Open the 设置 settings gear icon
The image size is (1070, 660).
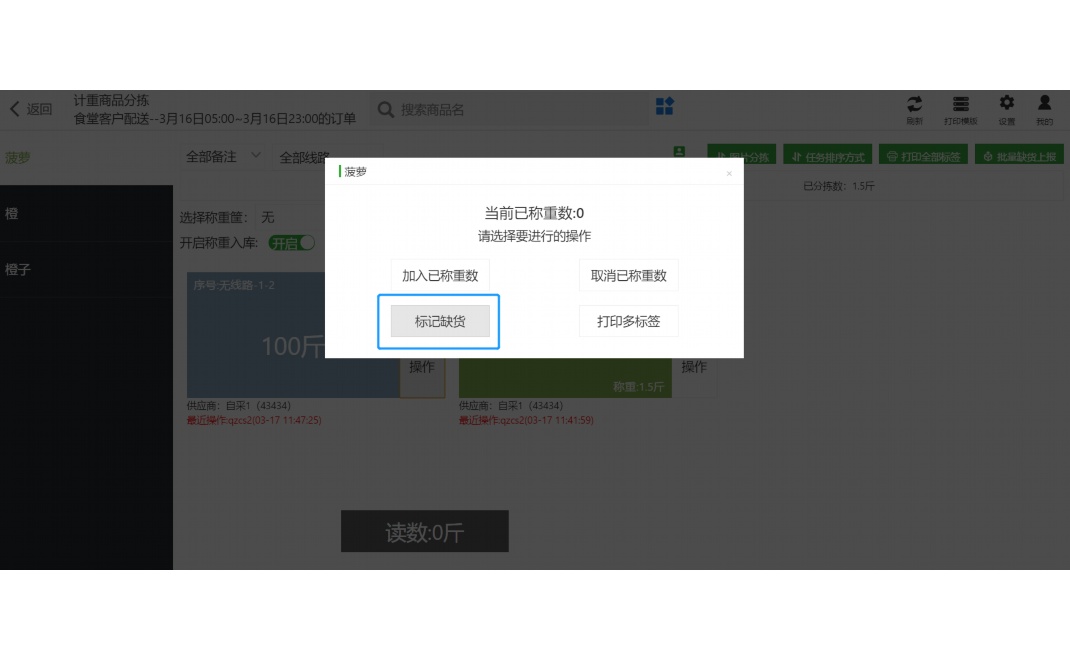(1006, 108)
